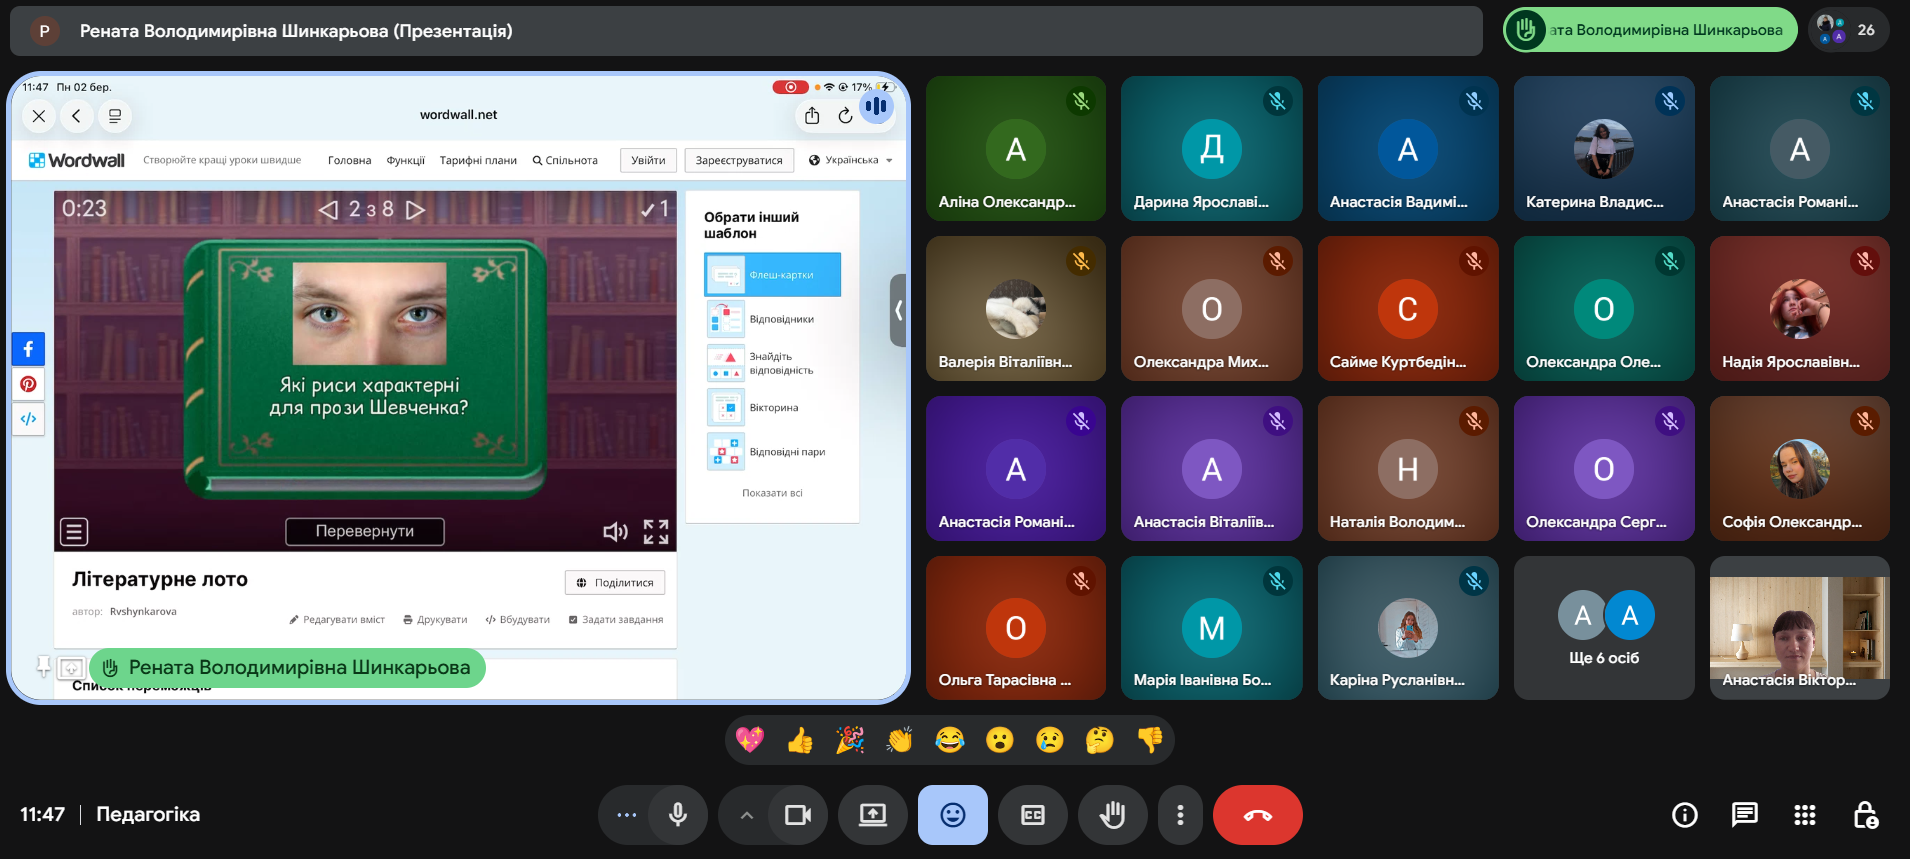Click the present screen icon

click(x=873, y=815)
